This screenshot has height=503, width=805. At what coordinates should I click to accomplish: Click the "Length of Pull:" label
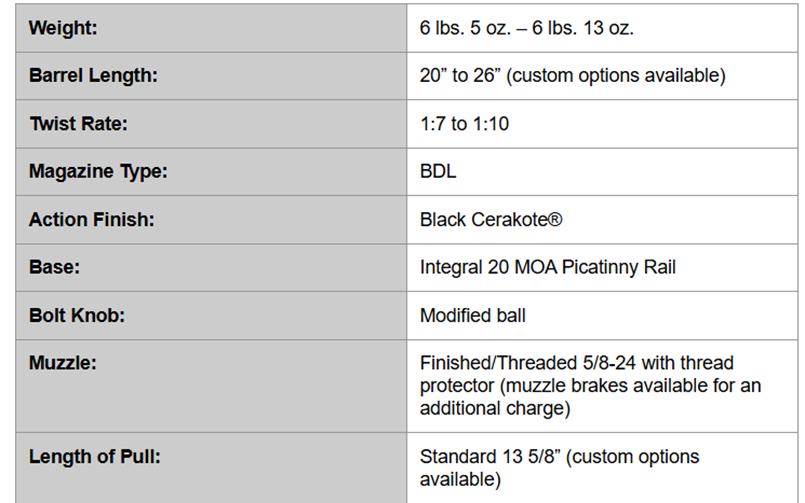(x=95, y=457)
